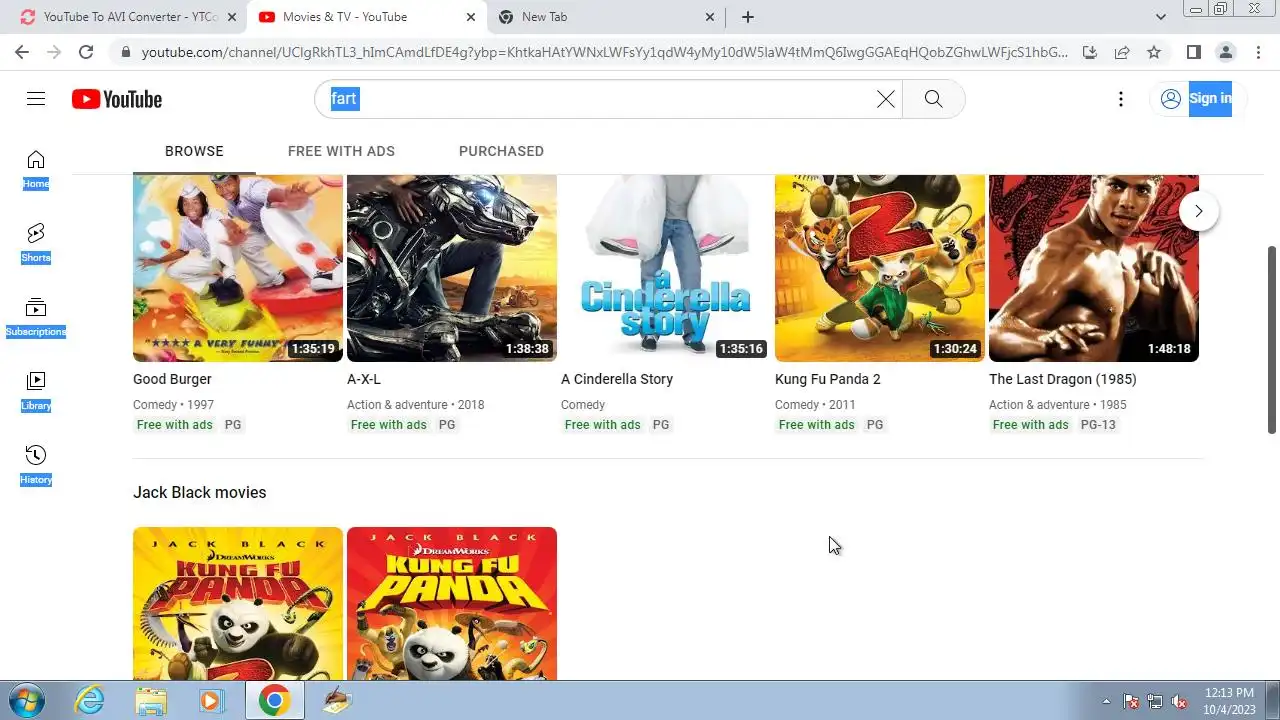The height and width of the screenshot is (720, 1280).
Task: Toggle the Chrome side panel
Action: coord(1193,52)
